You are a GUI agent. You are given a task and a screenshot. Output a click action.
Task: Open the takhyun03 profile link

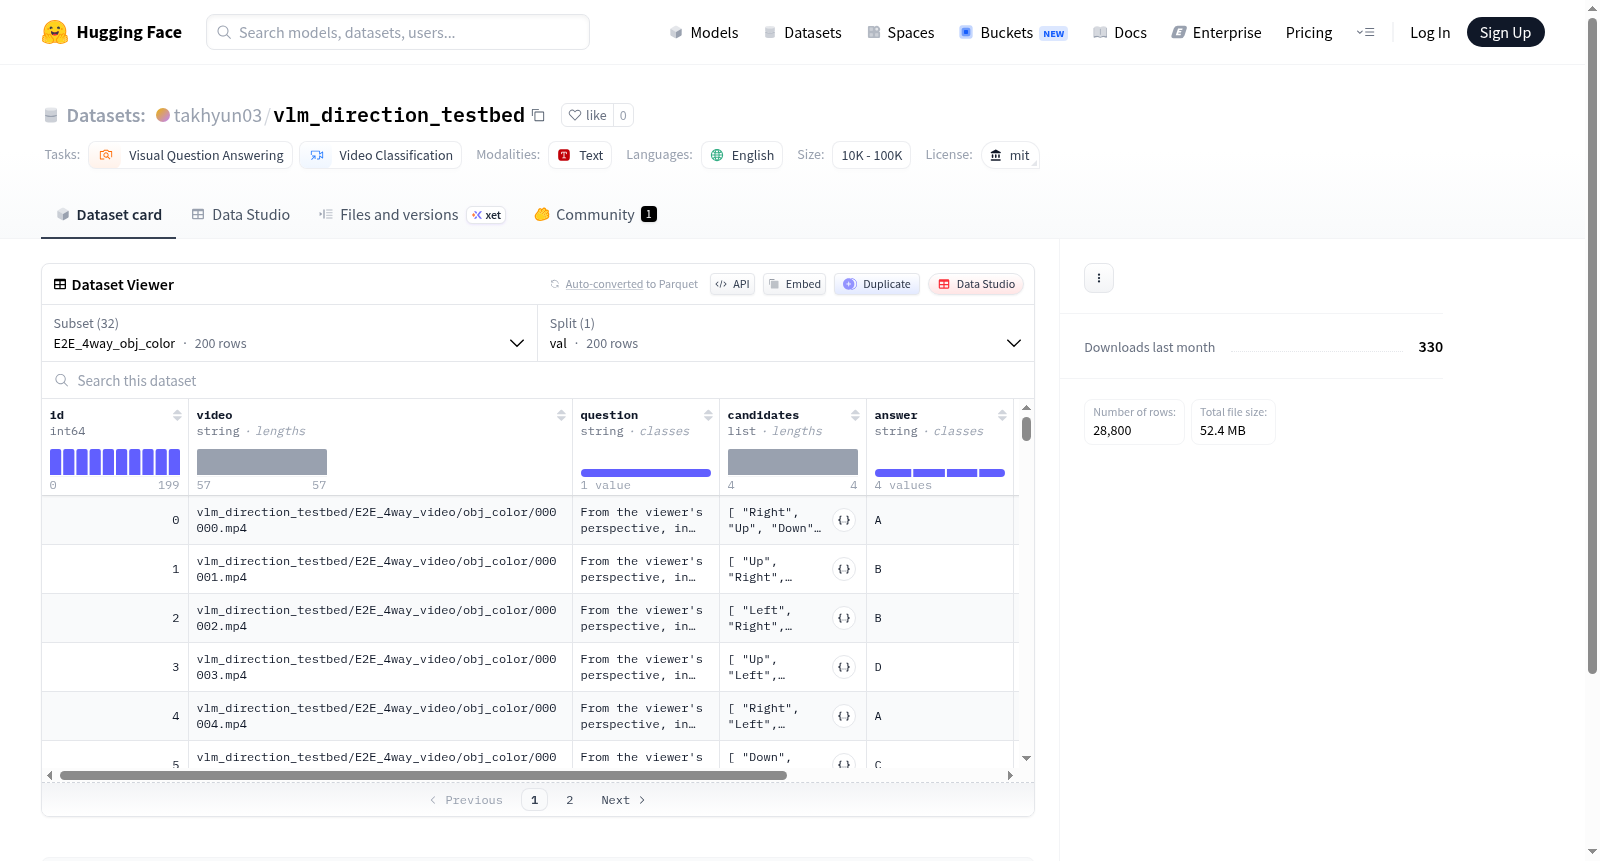pyautogui.click(x=217, y=115)
